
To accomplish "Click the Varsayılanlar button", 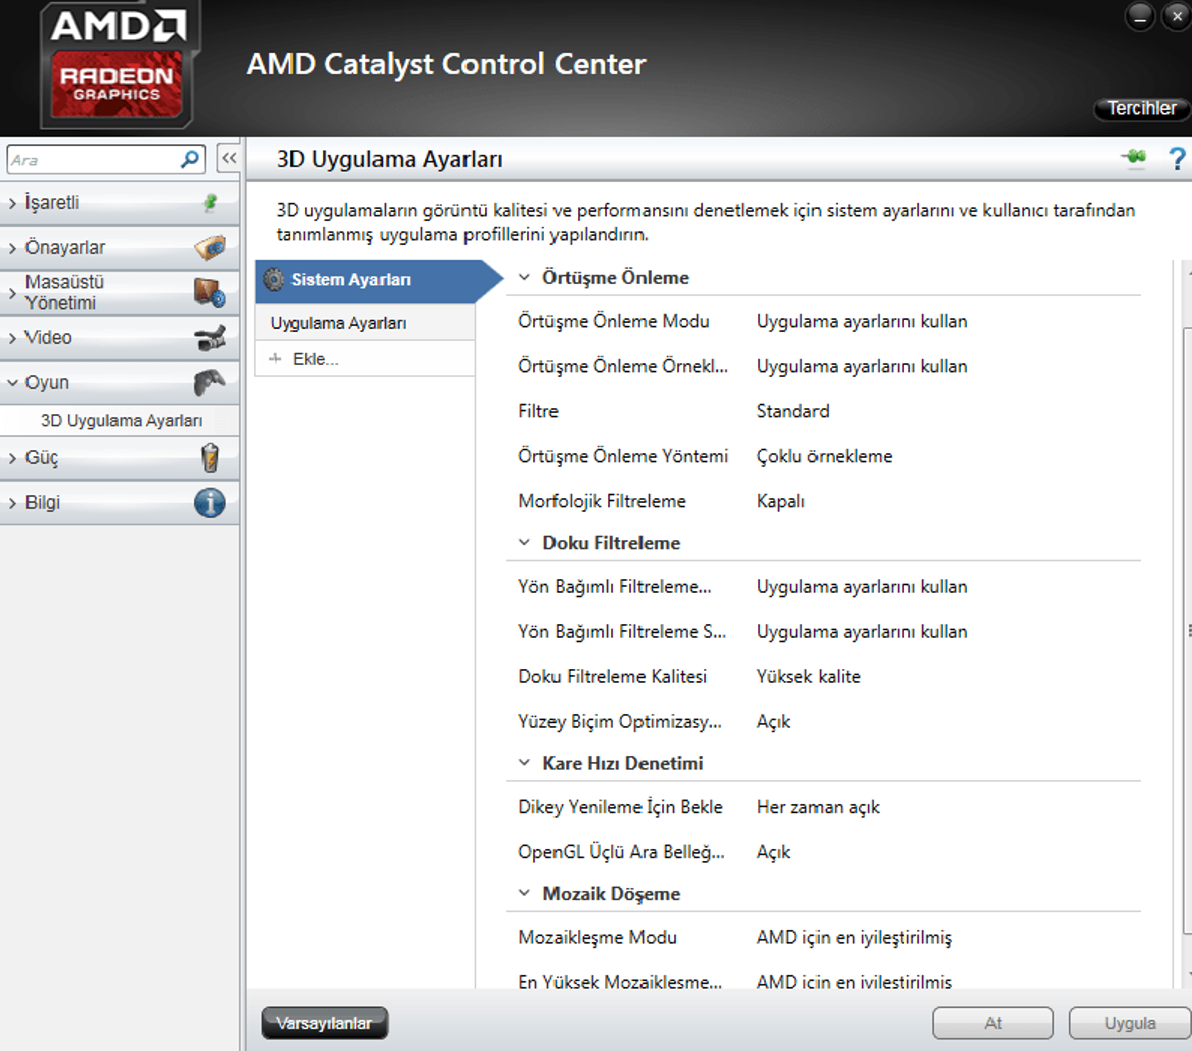I will pos(324,1022).
